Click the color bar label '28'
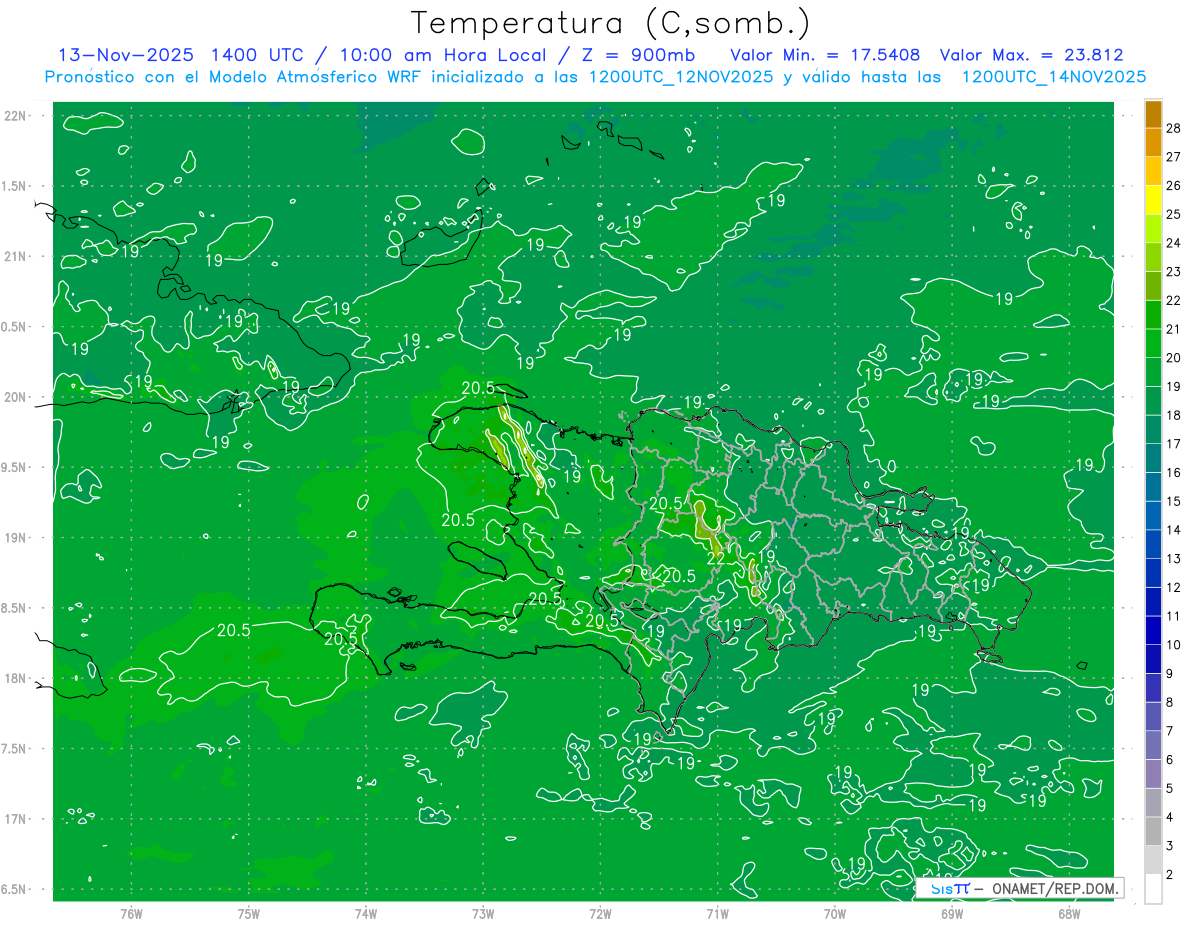Image resolution: width=1200 pixels, height=927 pixels. pyautogui.click(x=1174, y=128)
